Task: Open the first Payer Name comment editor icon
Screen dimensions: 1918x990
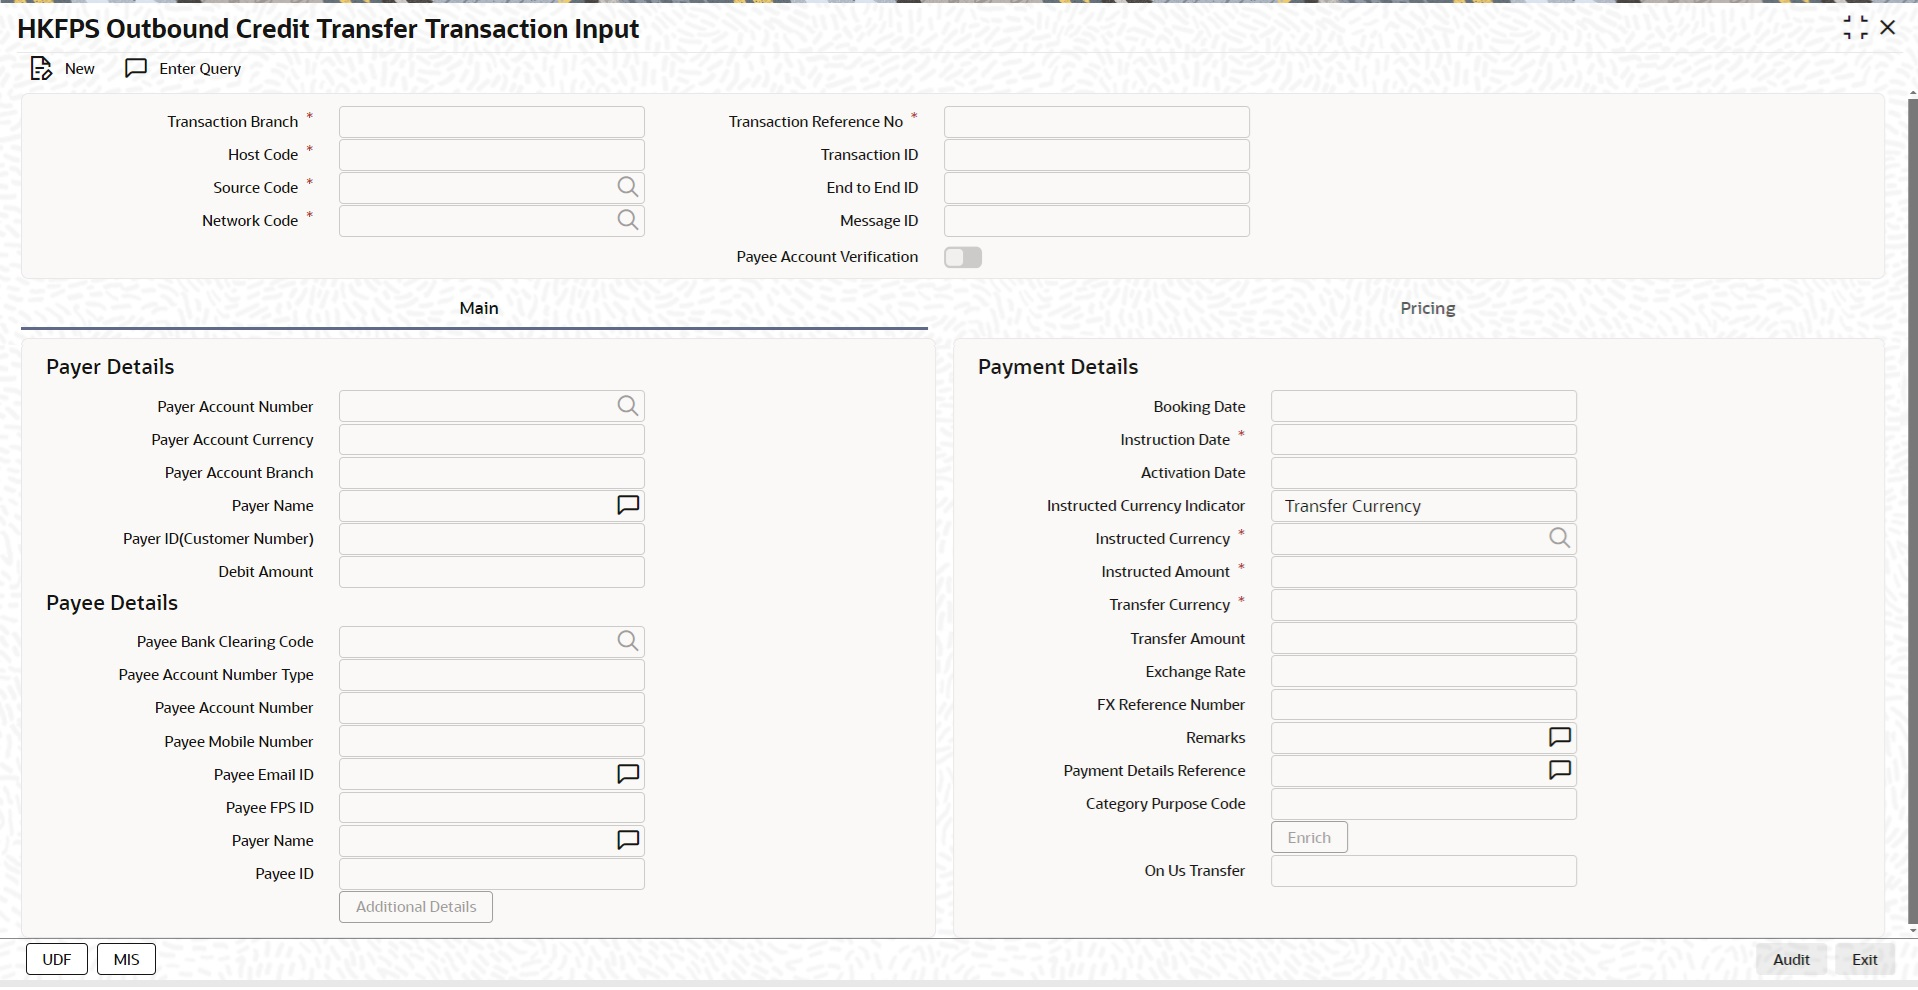Action: click(627, 505)
